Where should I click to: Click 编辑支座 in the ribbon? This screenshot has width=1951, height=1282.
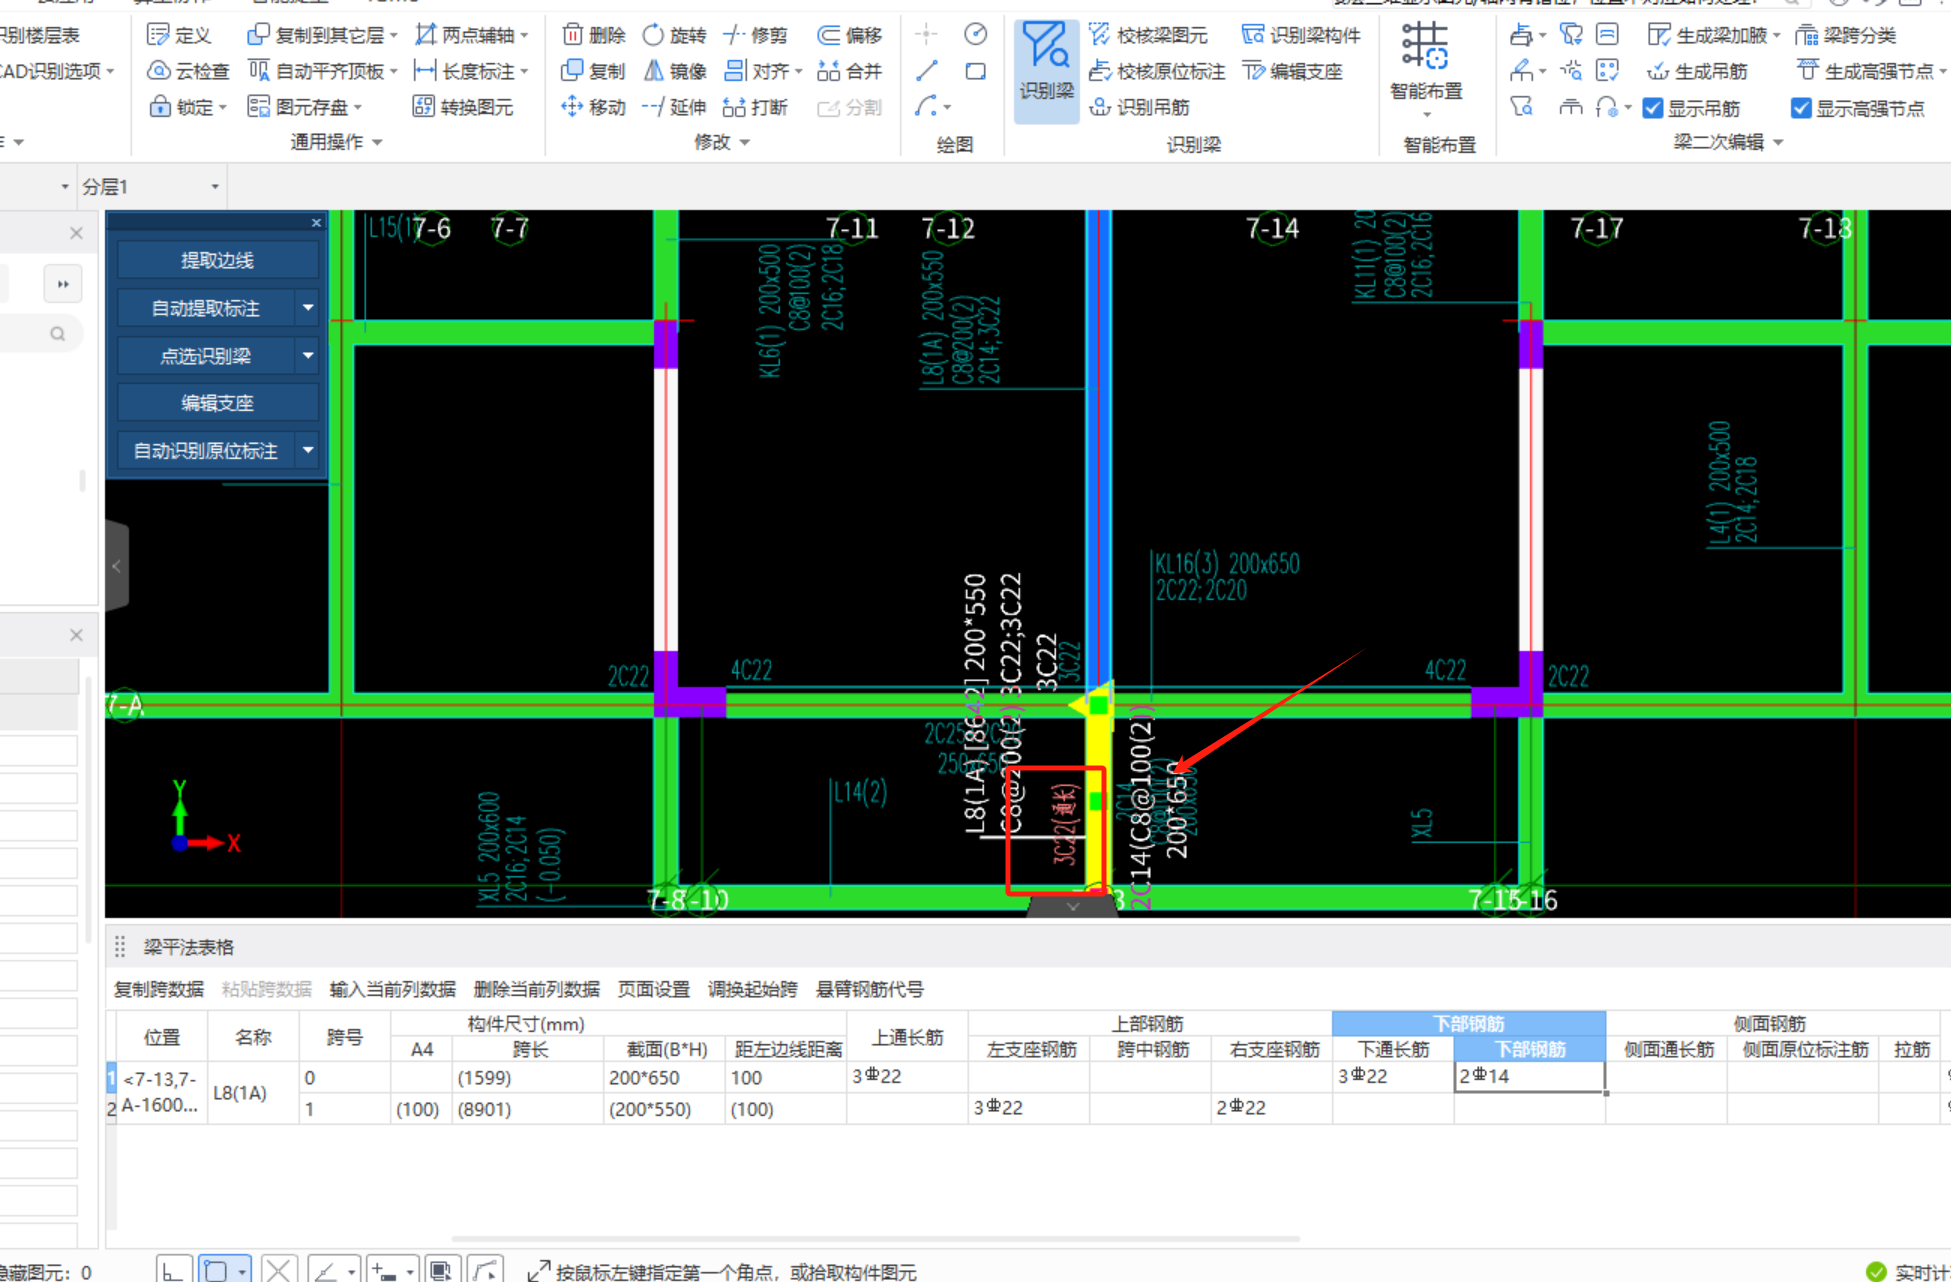point(1292,71)
